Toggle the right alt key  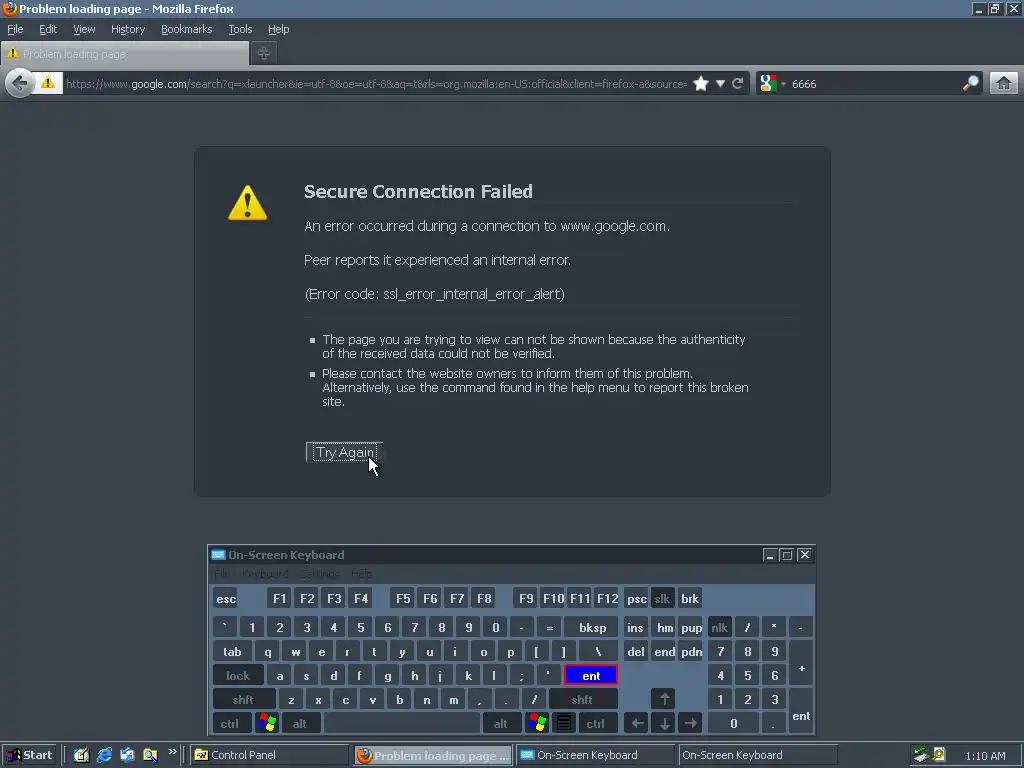click(x=501, y=724)
